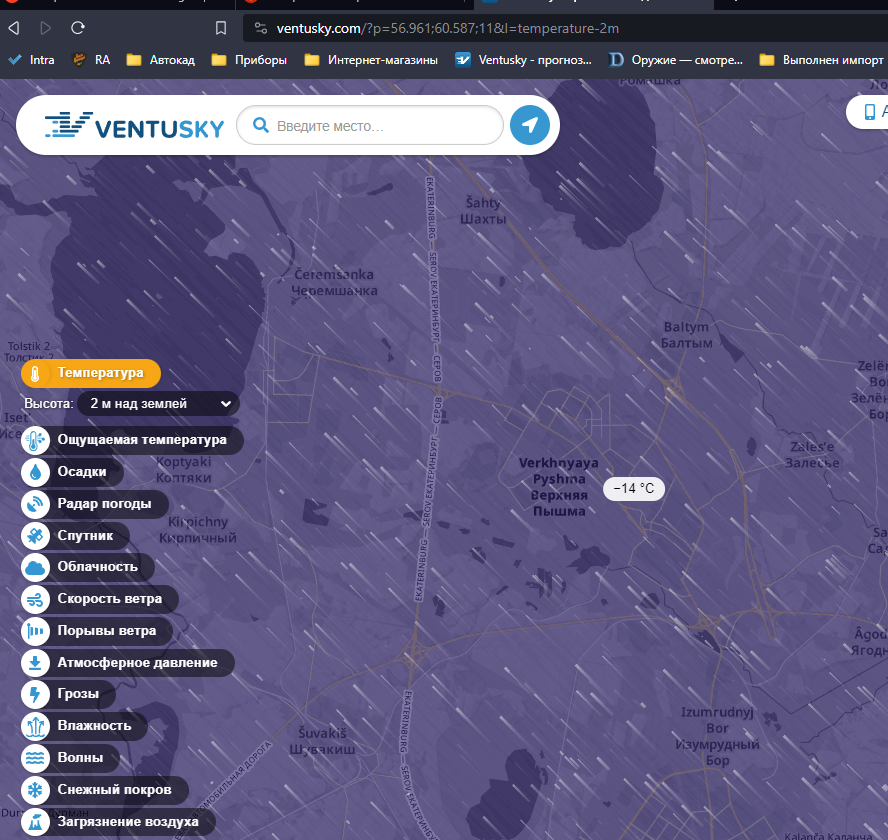This screenshot has height=840, width=888.
Task: Click the browser forward arrow
Action: coord(46,28)
